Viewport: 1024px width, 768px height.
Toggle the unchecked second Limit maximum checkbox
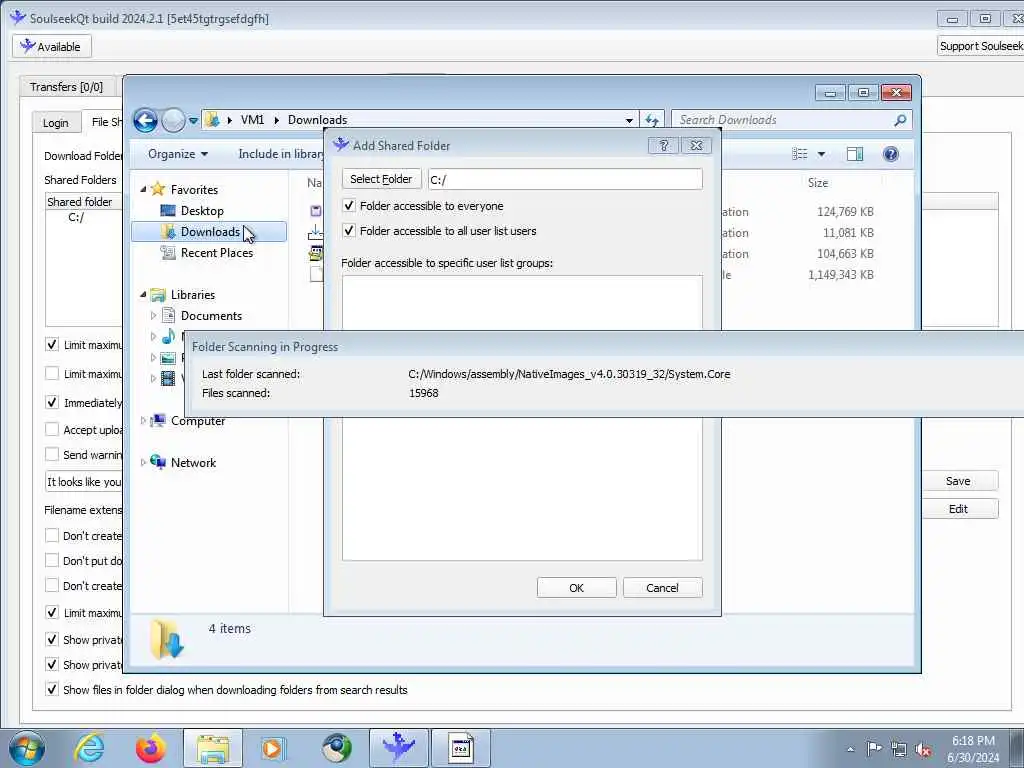52,373
